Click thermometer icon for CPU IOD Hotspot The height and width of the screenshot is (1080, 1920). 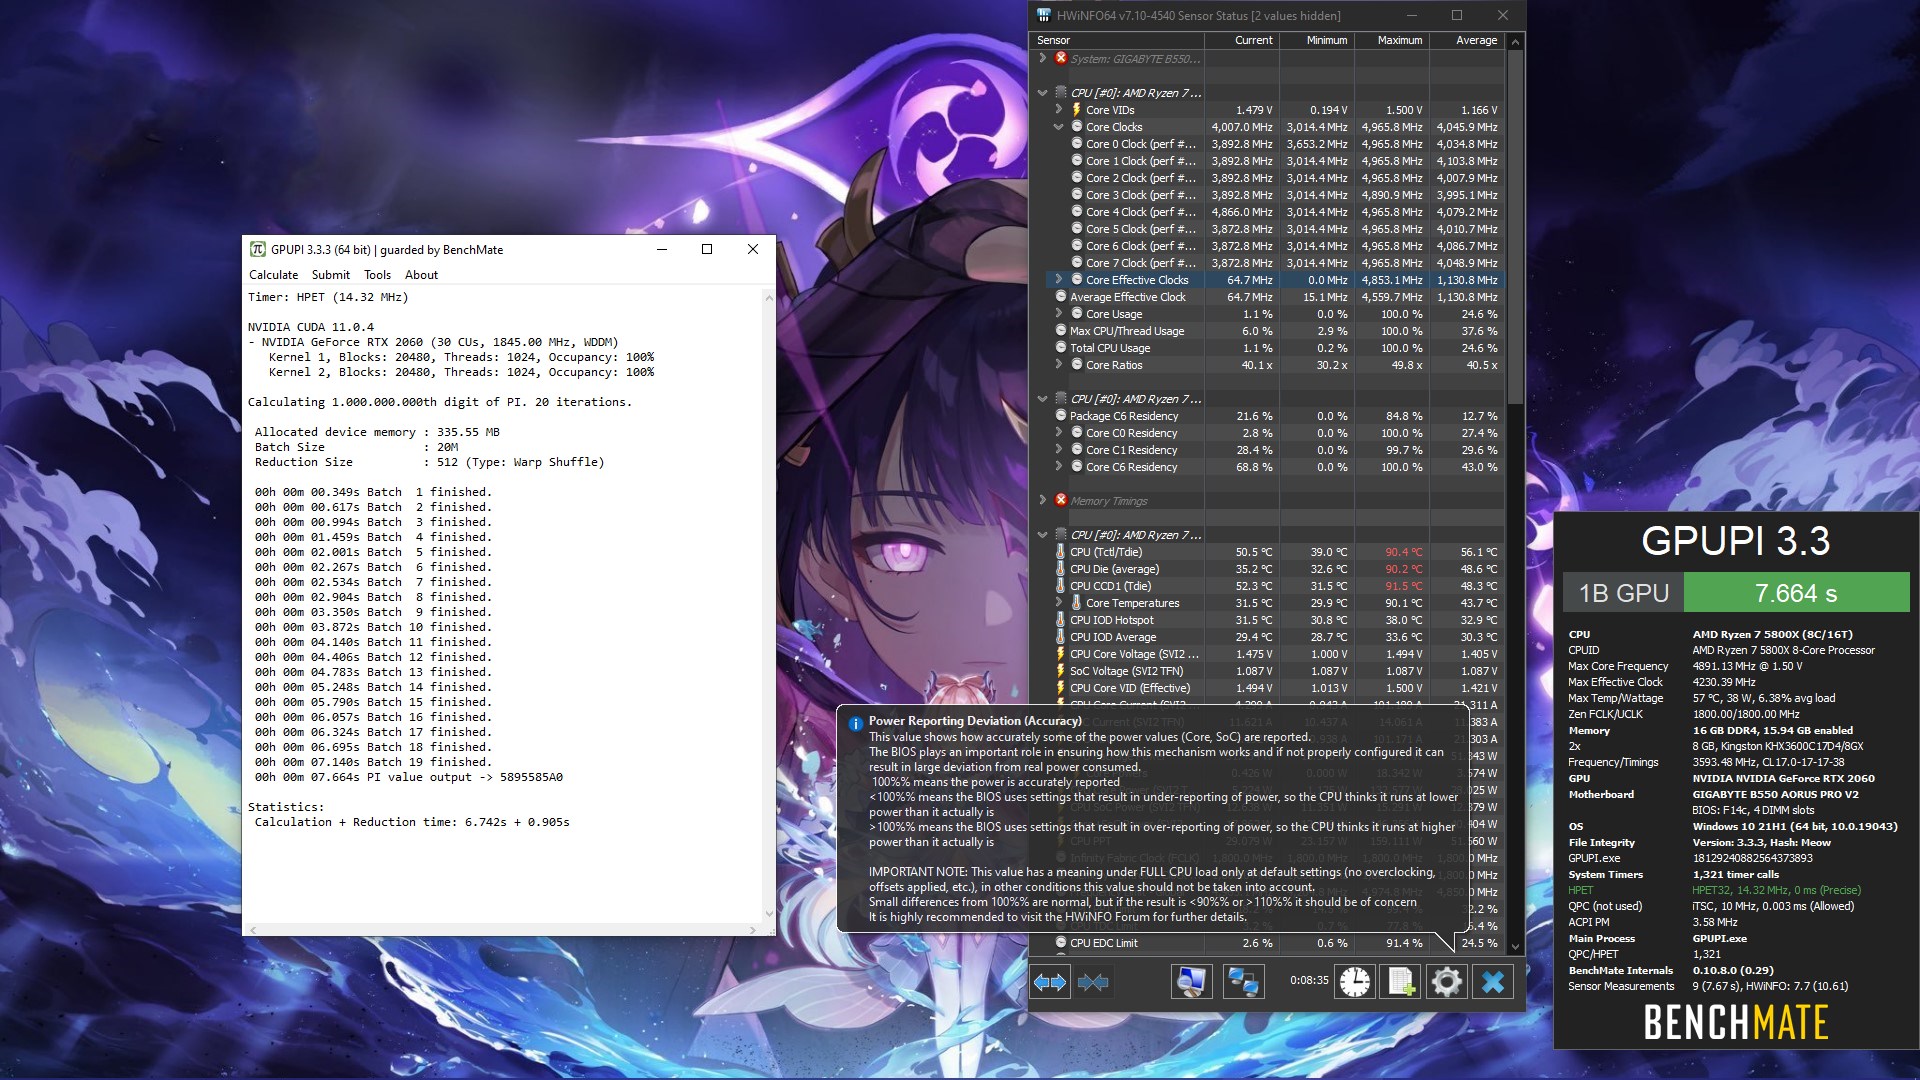pos(1061,620)
